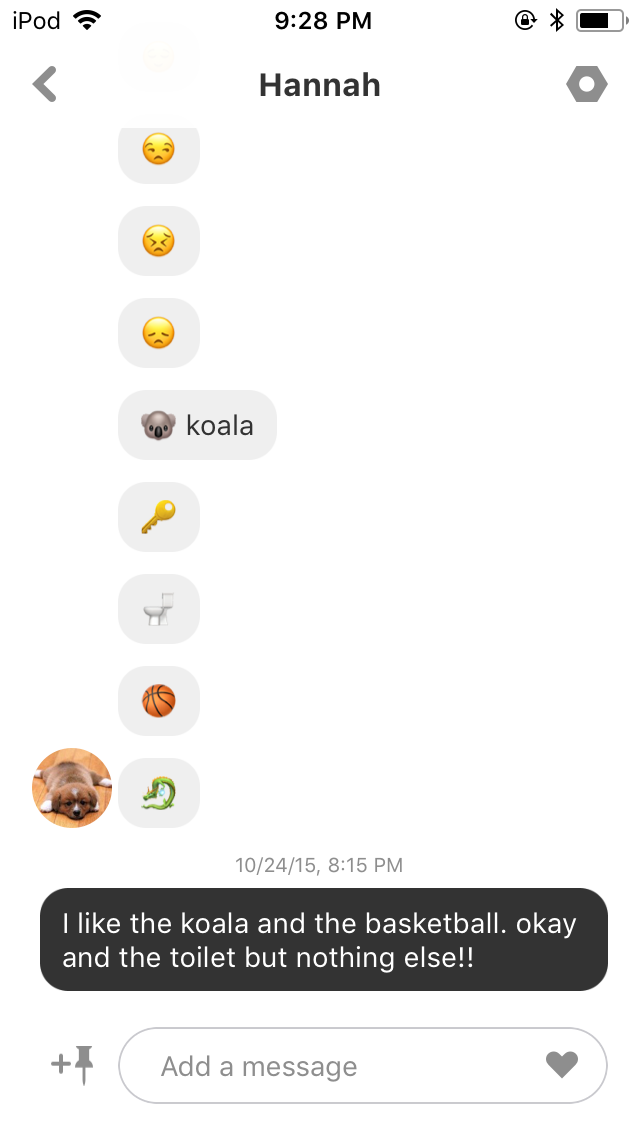Tap the 10/24/15 timestamp label
640x1136 pixels.
pyautogui.click(x=319, y=864)
